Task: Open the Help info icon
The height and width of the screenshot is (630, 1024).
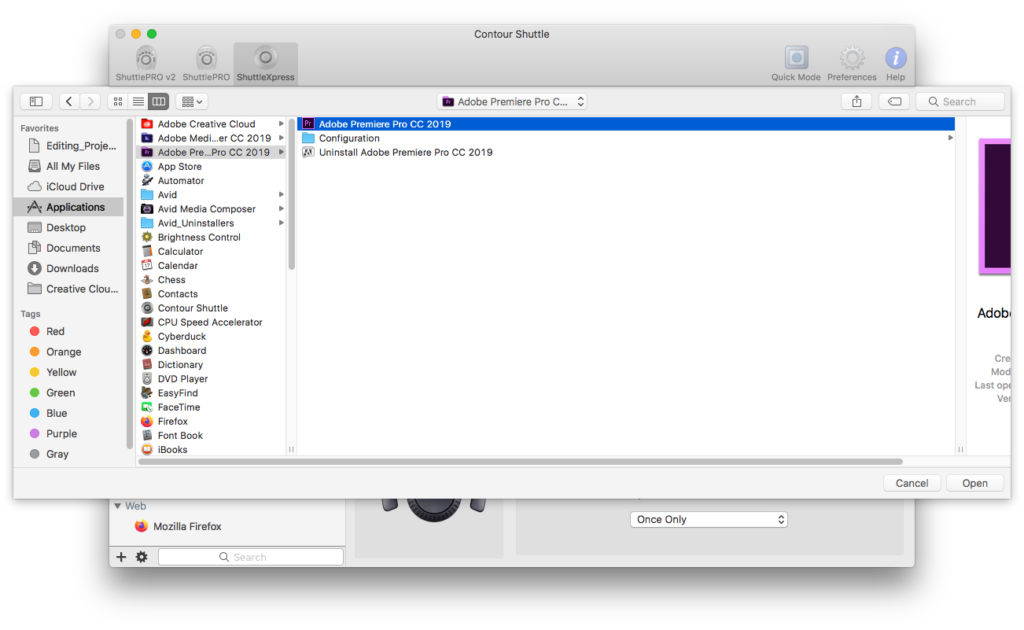Action: [895, 63]
